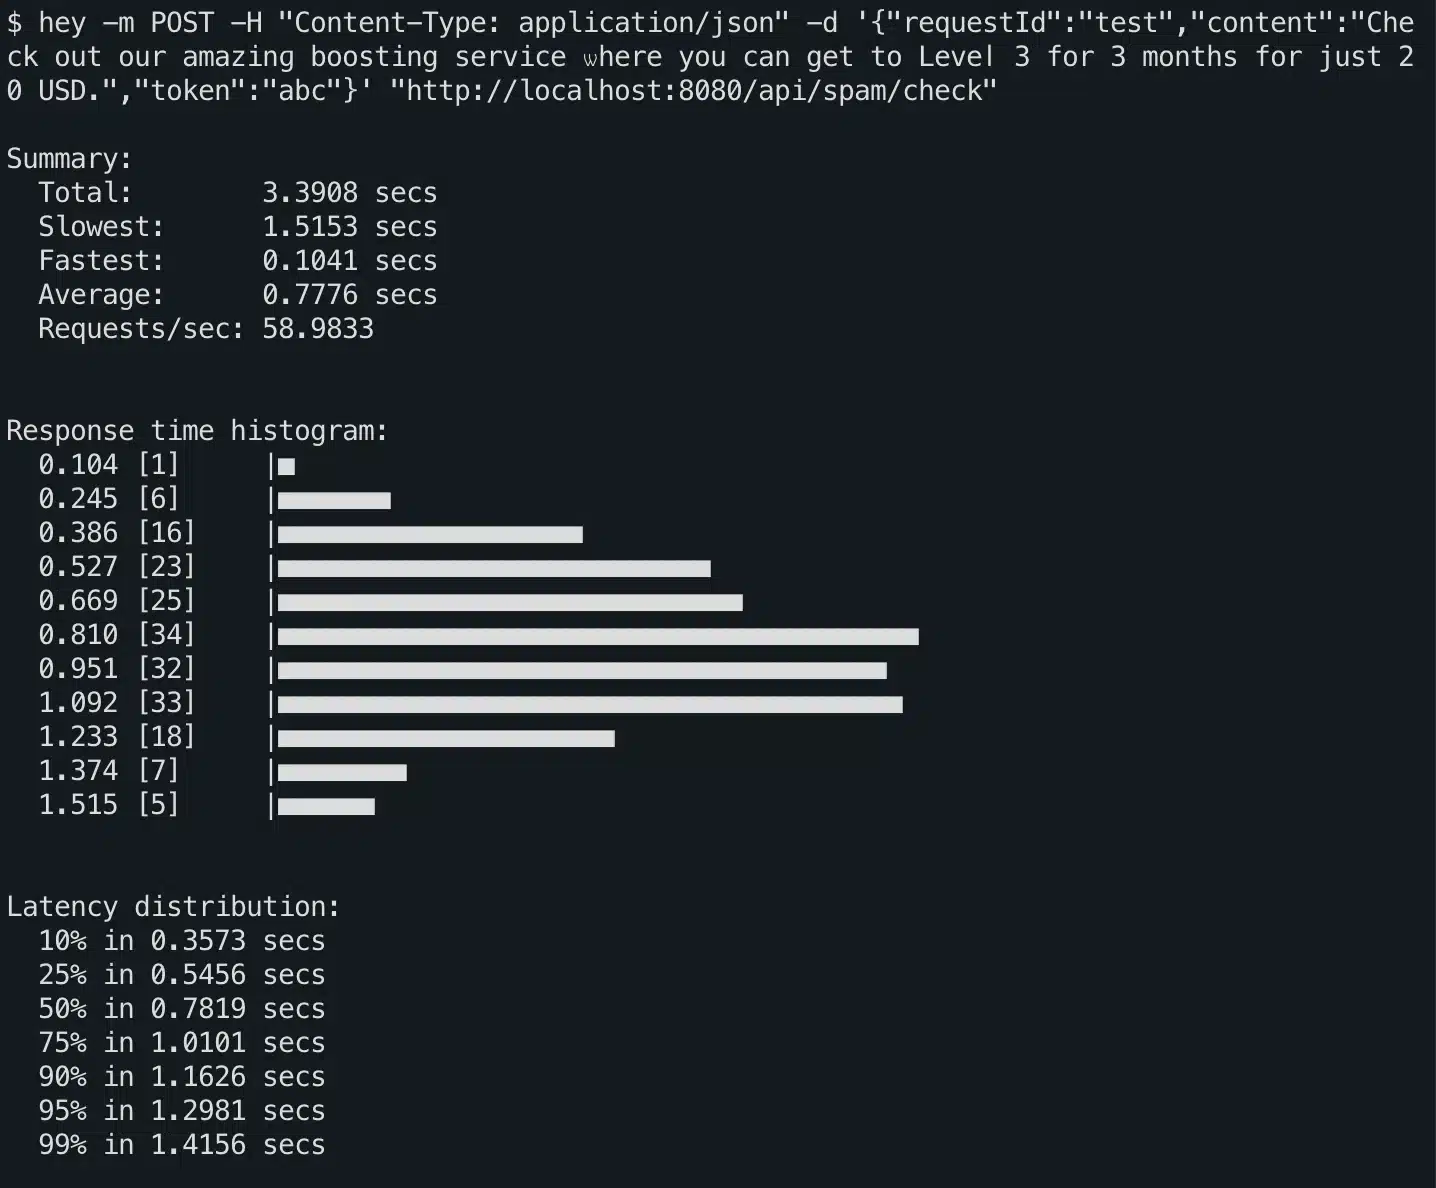Click the 0.669 [25] histogram label
Viewport: 1436px width, 1188px height.
(x=117, y=601)
